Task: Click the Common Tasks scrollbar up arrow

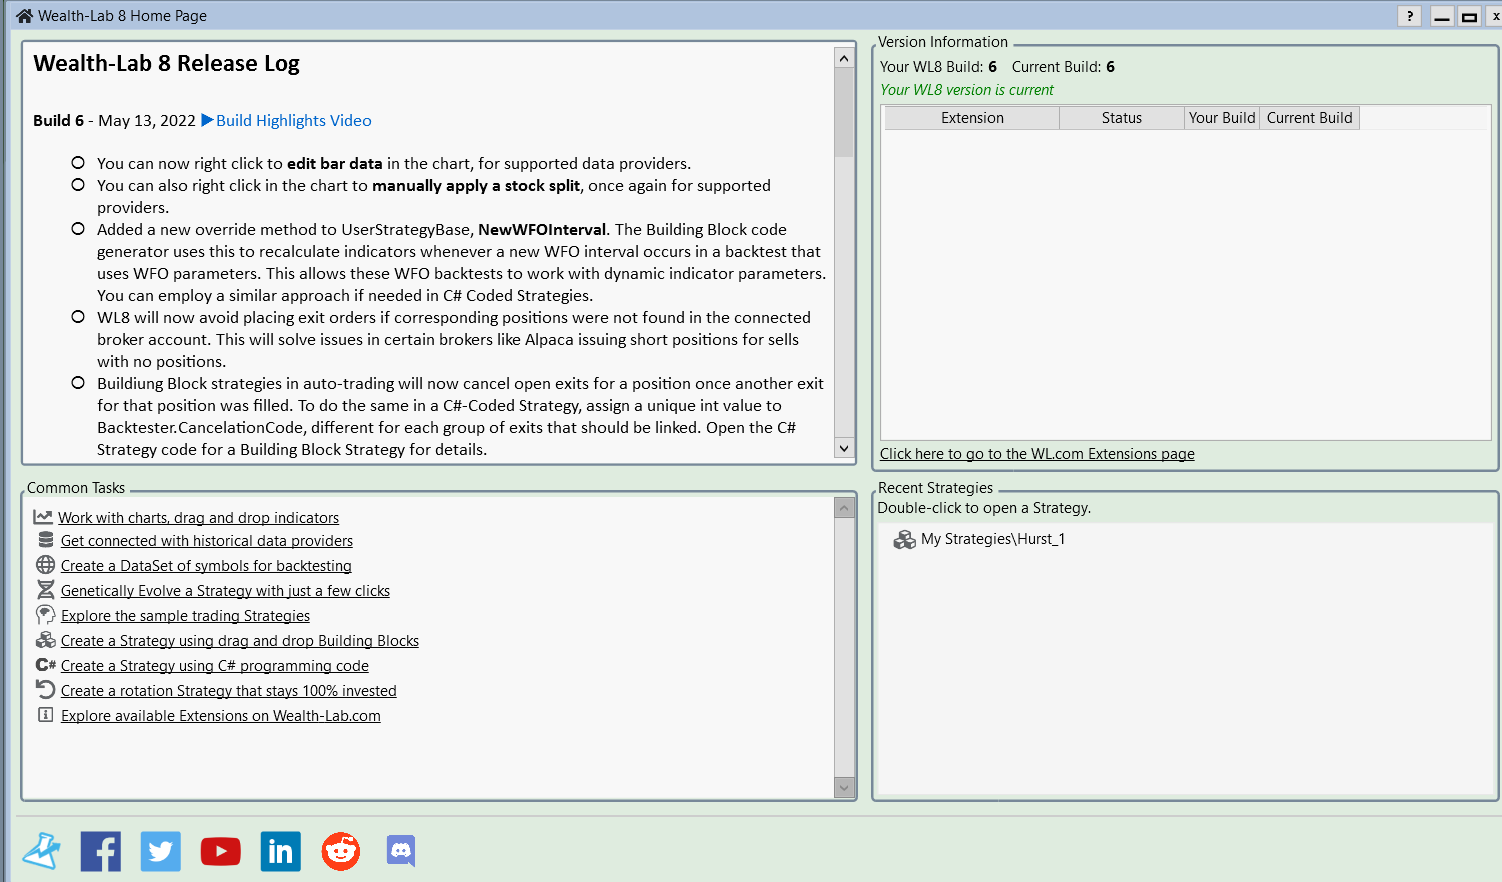Action: point(844,508)
